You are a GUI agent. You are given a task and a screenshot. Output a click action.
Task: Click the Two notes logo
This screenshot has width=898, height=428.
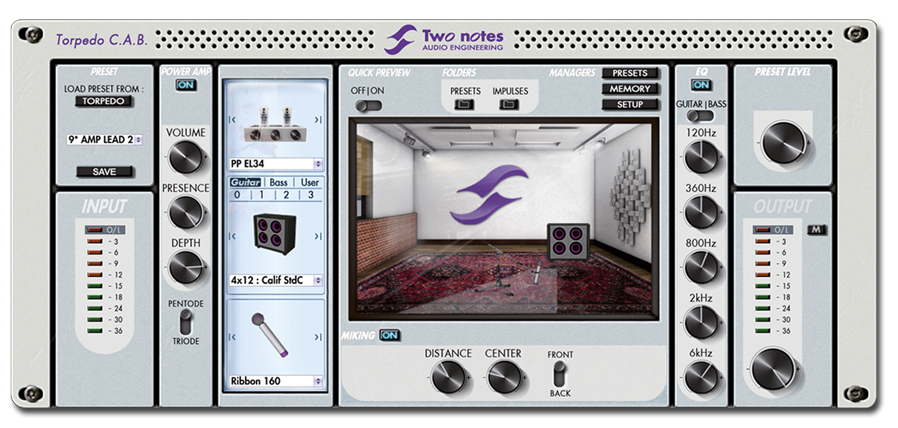click(x=445, y=39)
